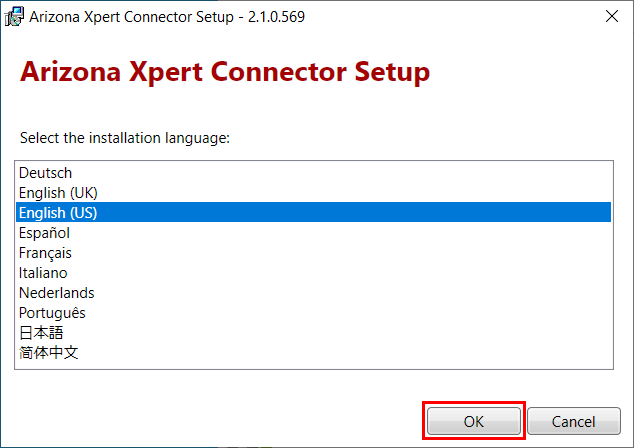Select Nederlands in the language list
Screen dimensions: 634x448
pyautogui.click(x=313, y=293)
